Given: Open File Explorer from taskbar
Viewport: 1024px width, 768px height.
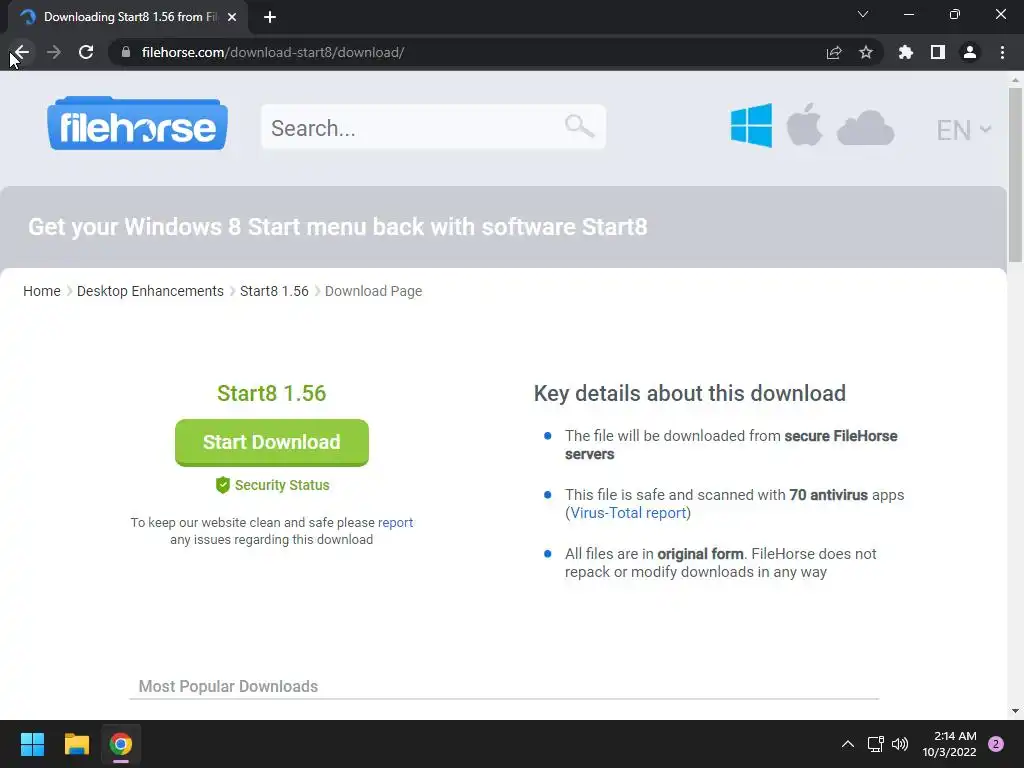Looking at the screenshot, I should [76, 744].
